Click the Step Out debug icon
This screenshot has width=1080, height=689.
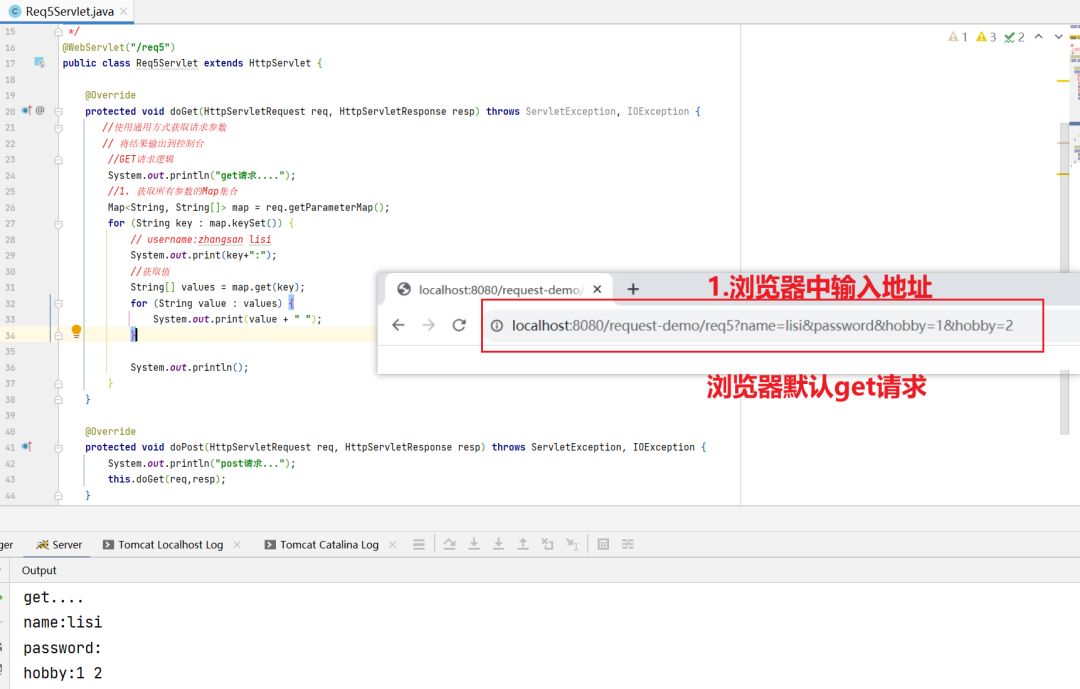[523, 544]
